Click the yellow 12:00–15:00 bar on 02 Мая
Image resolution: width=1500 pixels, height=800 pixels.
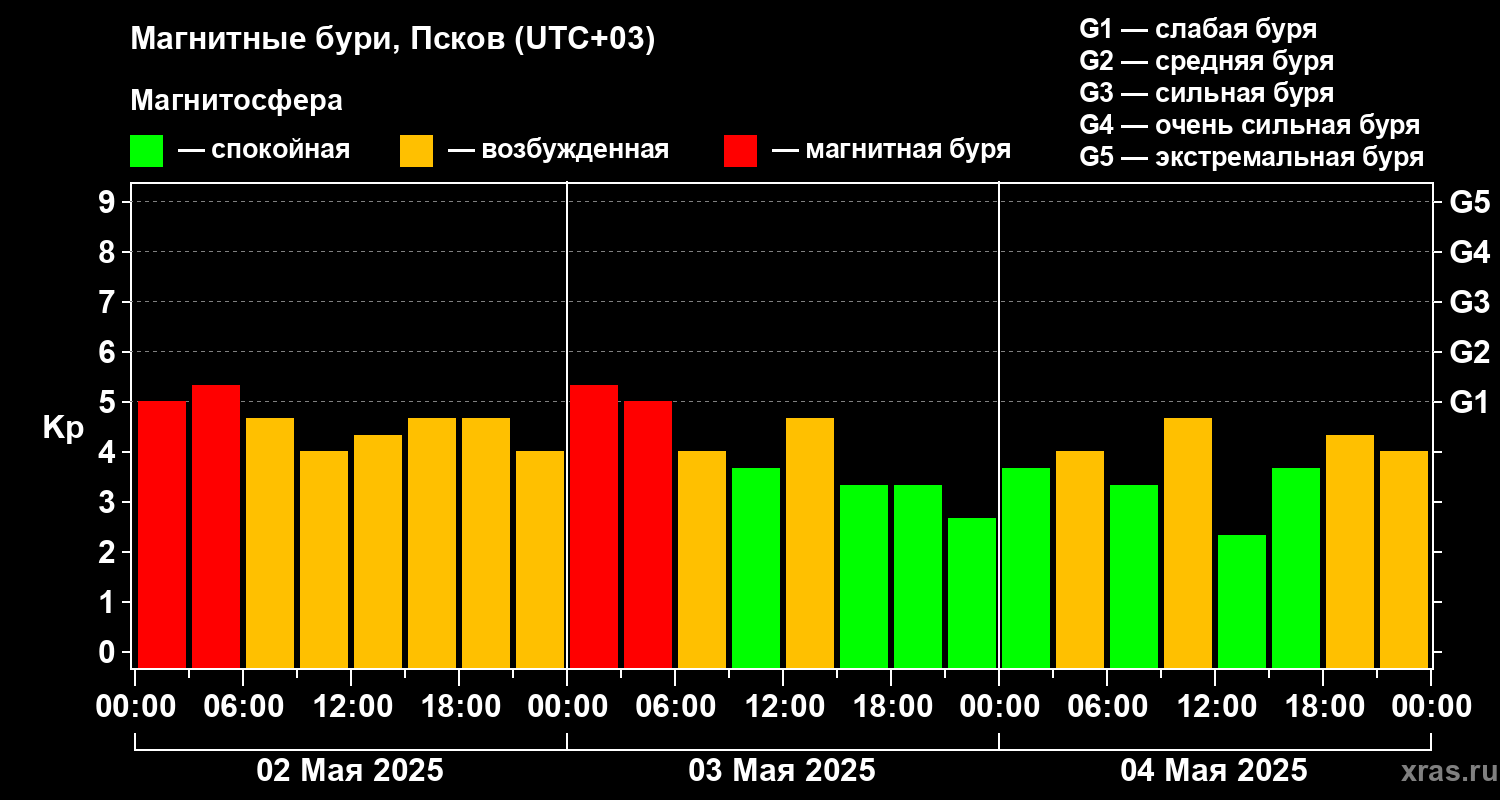coord(378,551)
